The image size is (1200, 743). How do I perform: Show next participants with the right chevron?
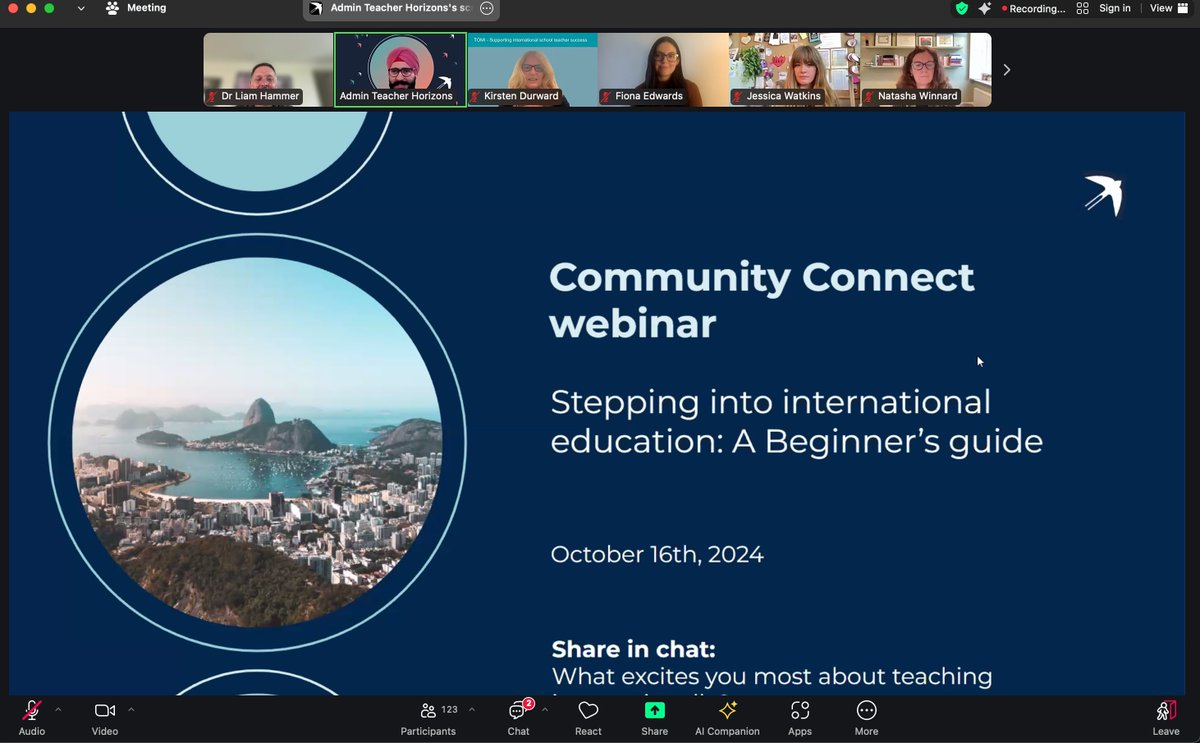coord(1006,70)
